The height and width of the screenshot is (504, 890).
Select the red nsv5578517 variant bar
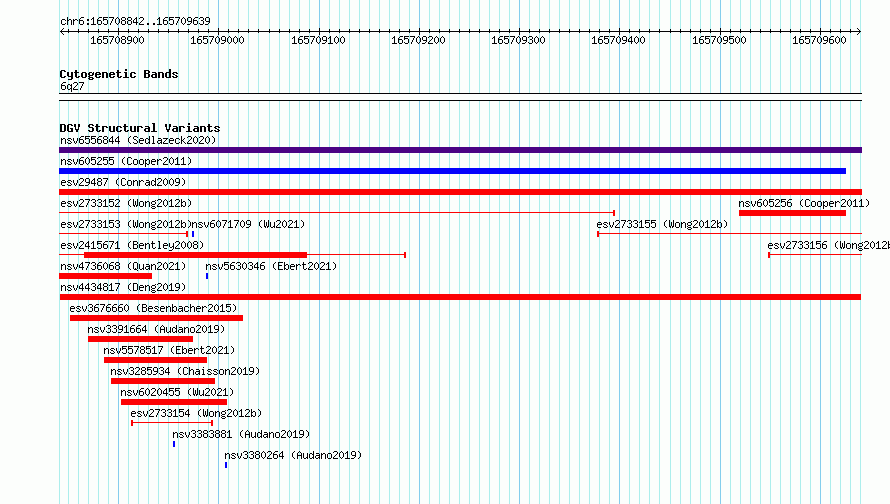pos(156,360)
